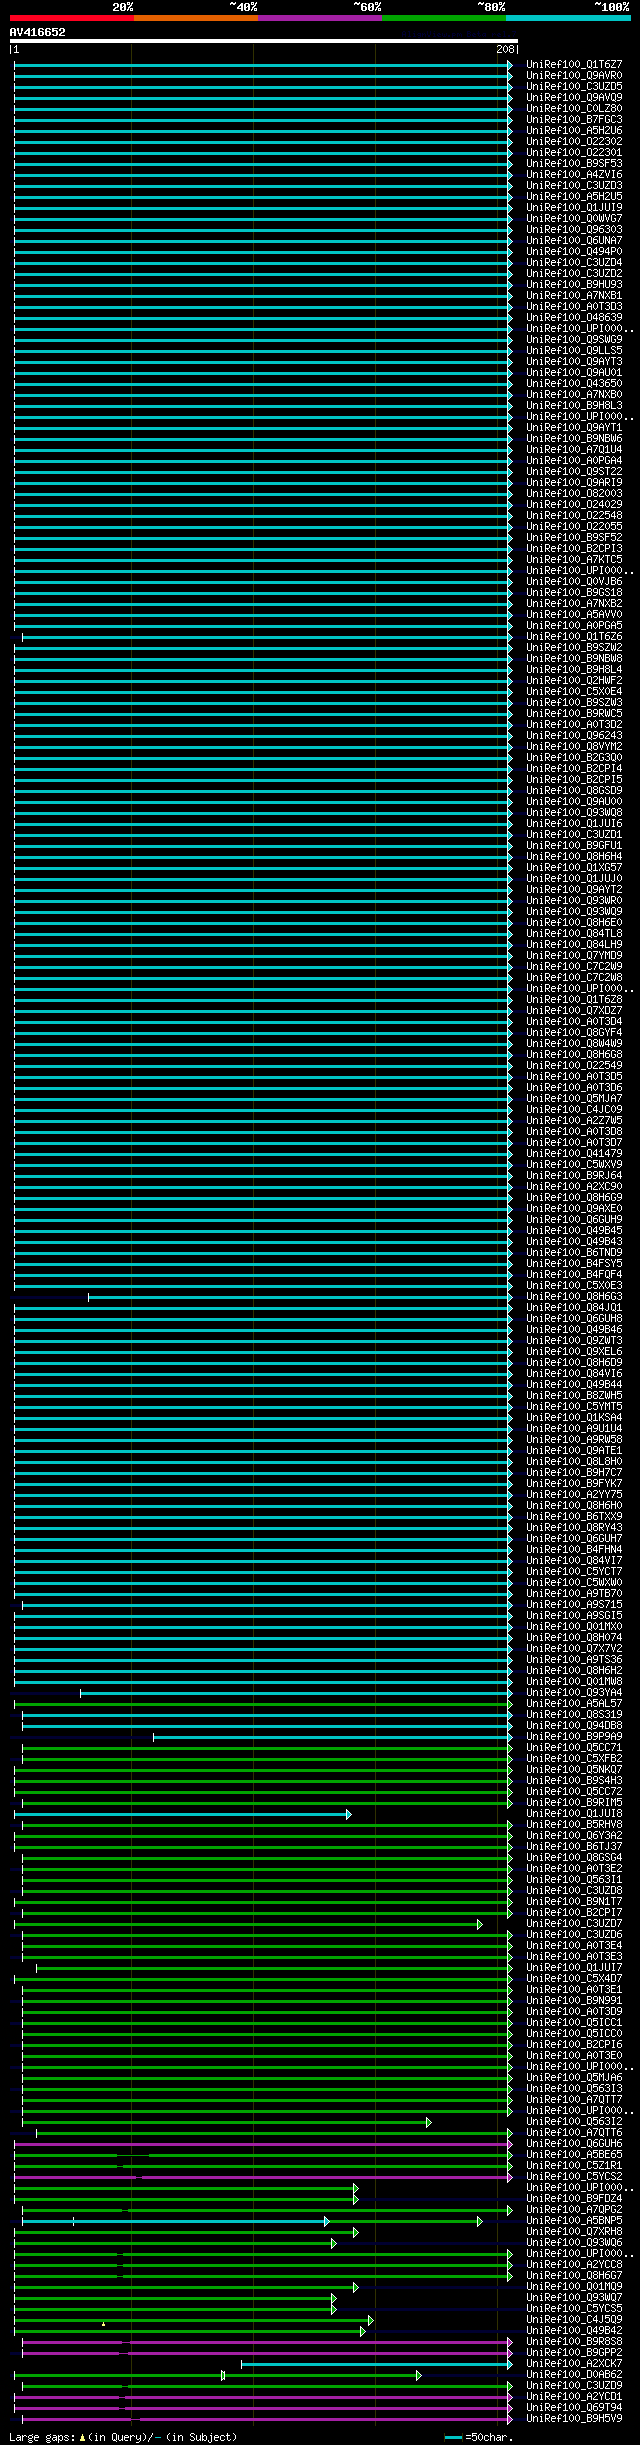Select hit label UniRef100_Q69T94
The width and height of the screenshot is (640, 2445).
pos(574,2407)
